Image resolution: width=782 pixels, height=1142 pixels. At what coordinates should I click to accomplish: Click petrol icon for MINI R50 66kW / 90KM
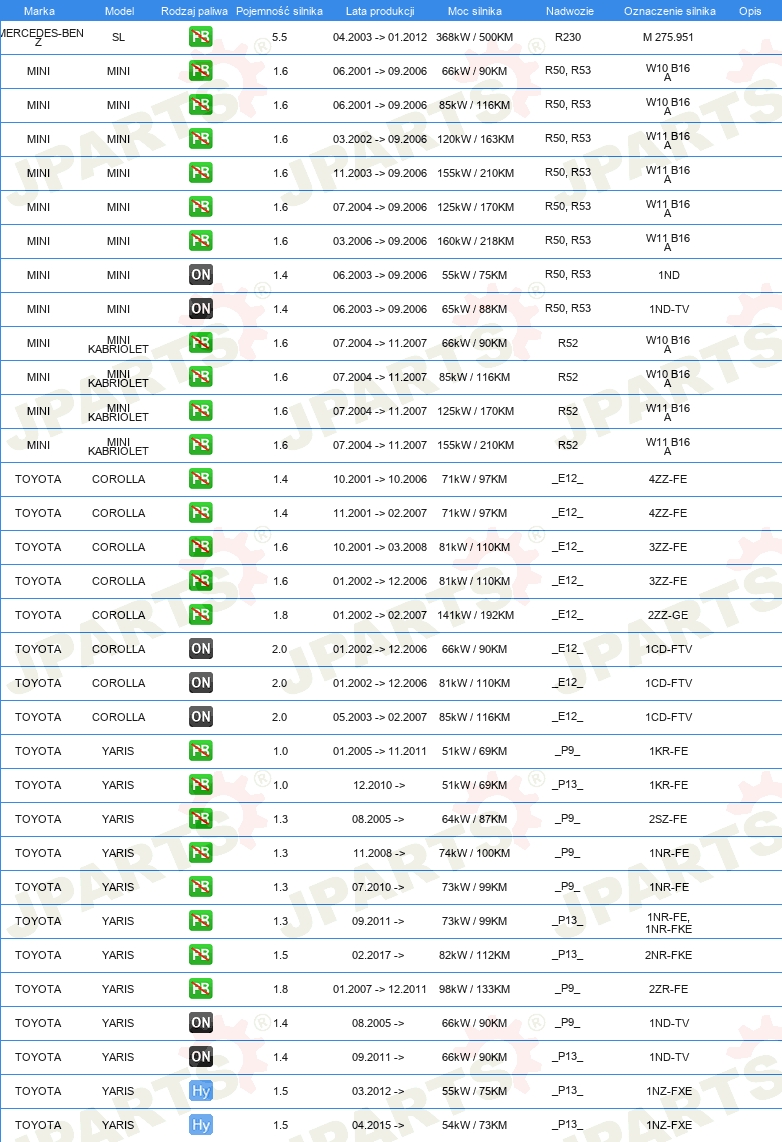point(201,71)
